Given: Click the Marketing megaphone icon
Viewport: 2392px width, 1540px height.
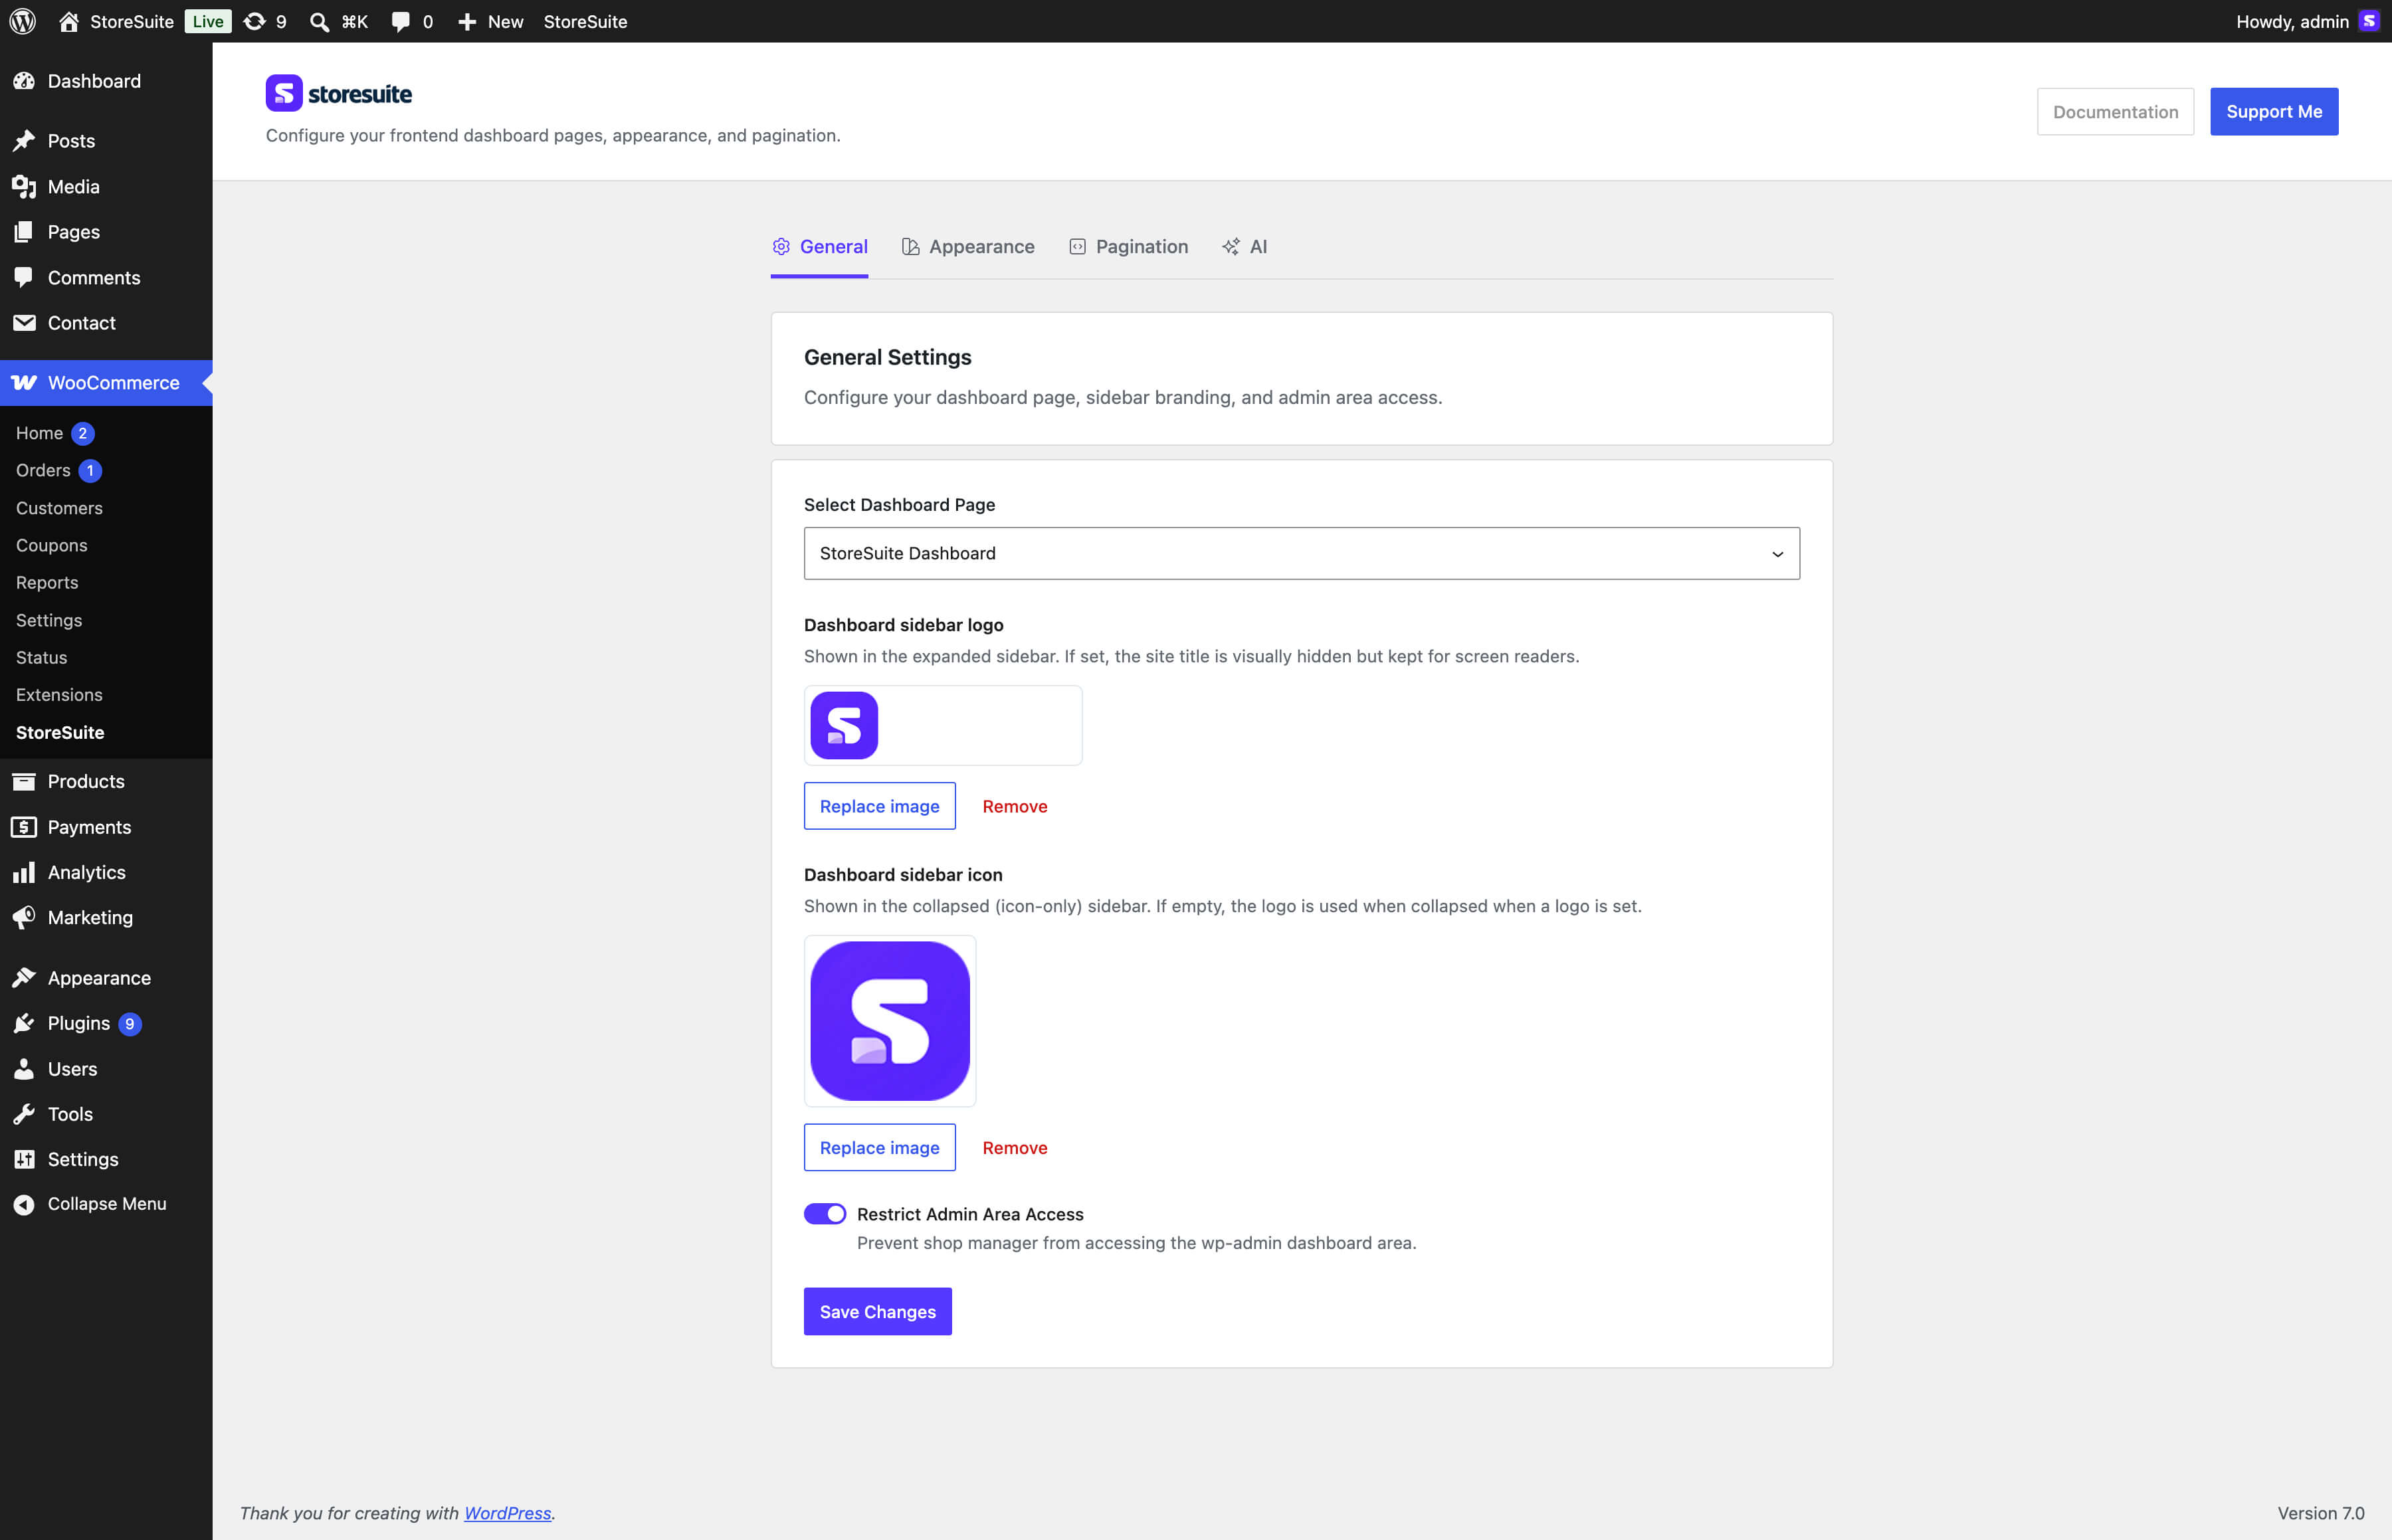Looking at the screenshot, I should (24, 917).
